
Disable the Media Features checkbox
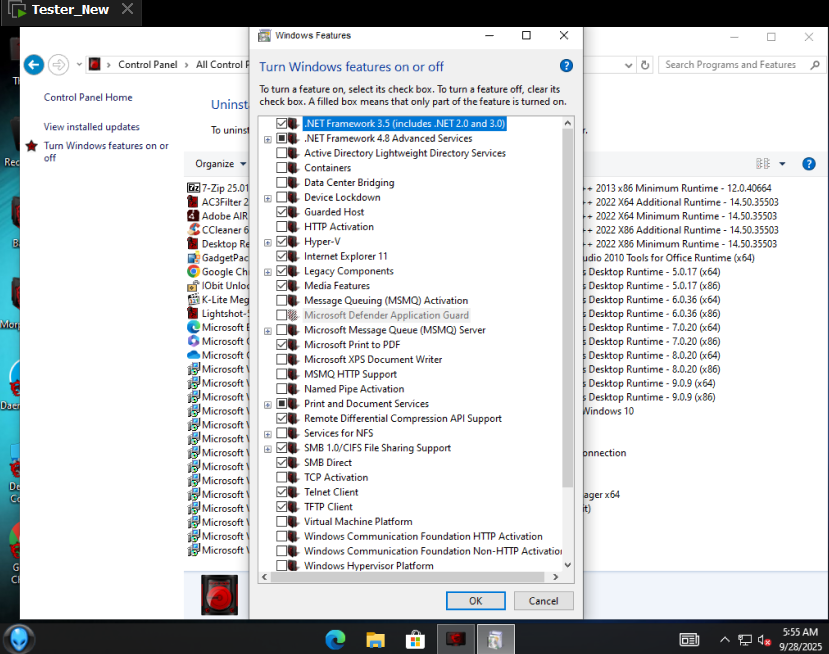[x=282, y=285]
